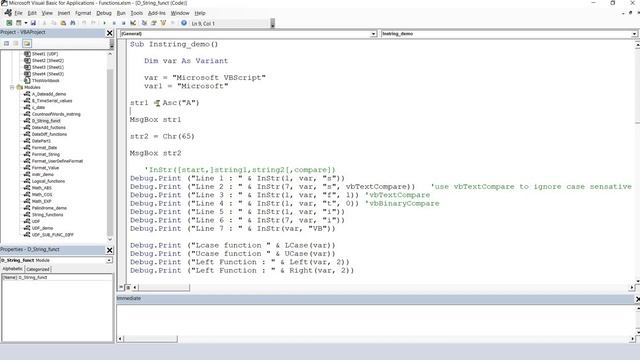
Task: Click inside the Immediate window text area
Action: coord(376,320)
